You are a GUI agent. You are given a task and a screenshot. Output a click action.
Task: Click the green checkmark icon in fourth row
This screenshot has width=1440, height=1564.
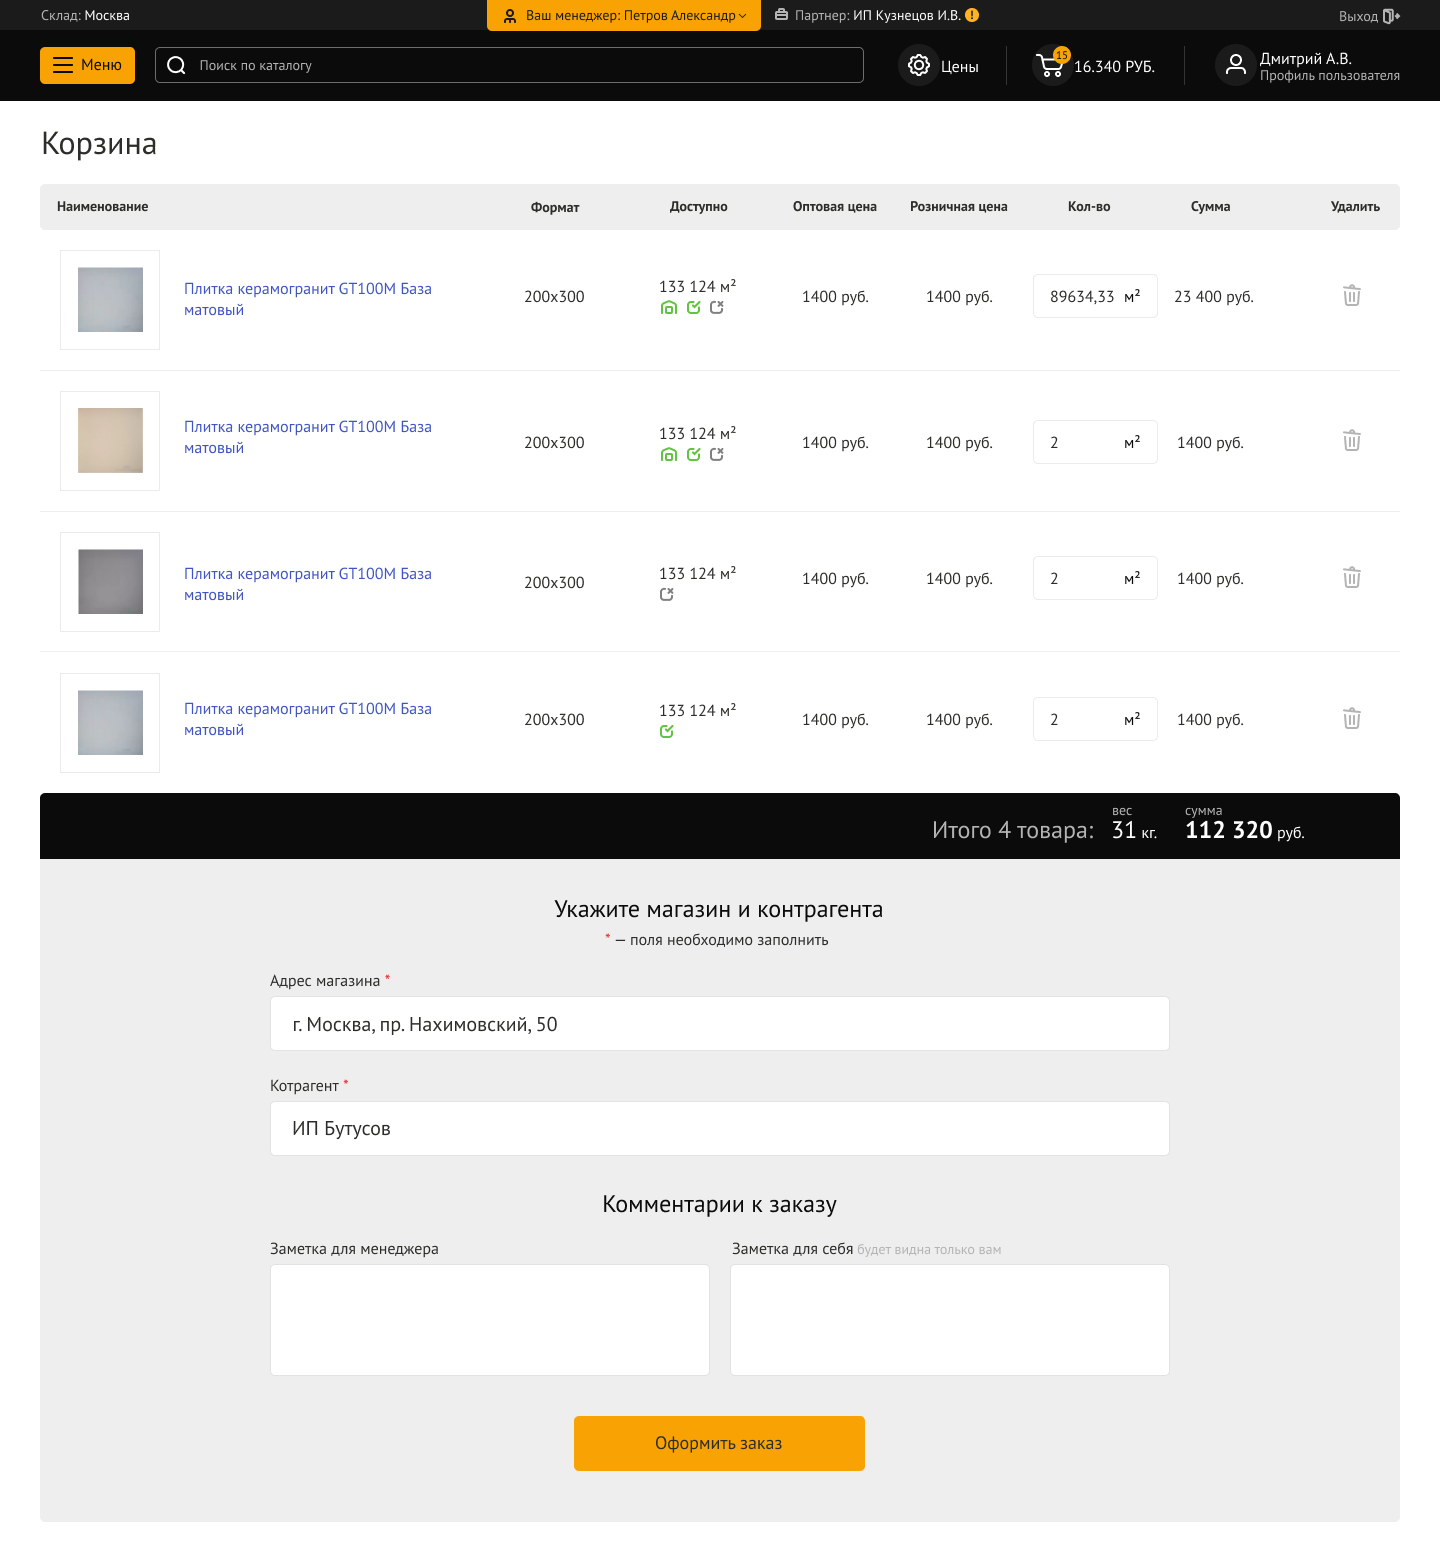[667, 732]
